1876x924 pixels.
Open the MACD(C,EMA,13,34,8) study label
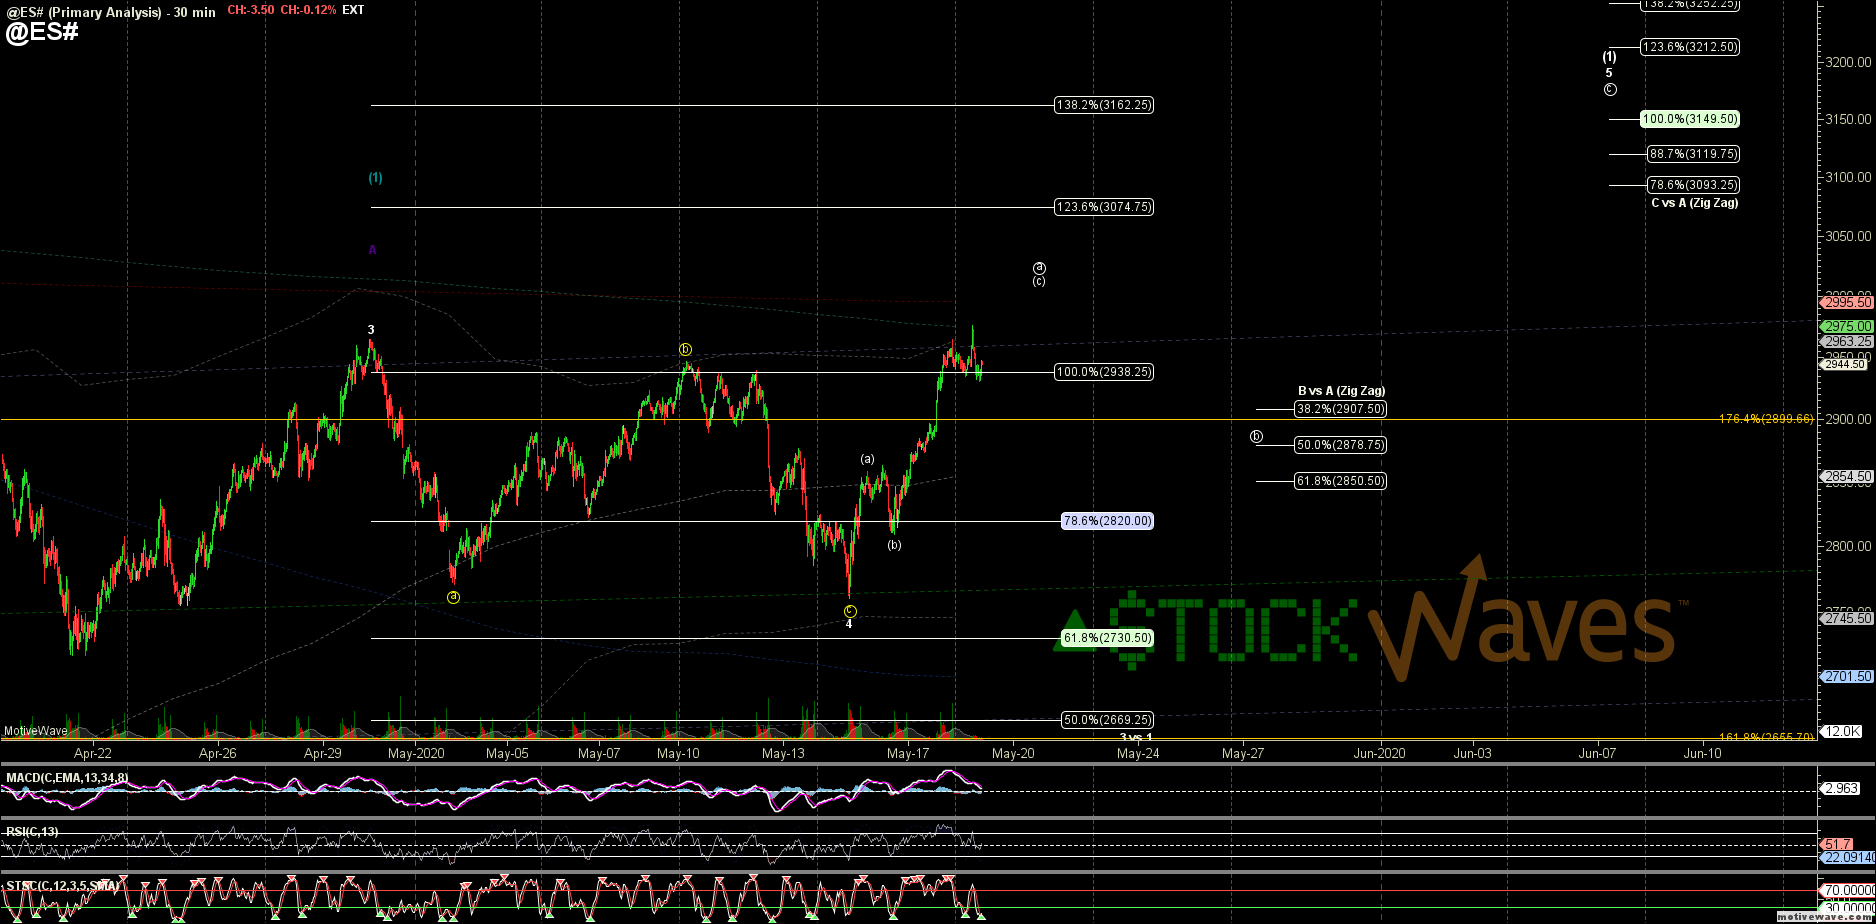(x=67, y=778)
